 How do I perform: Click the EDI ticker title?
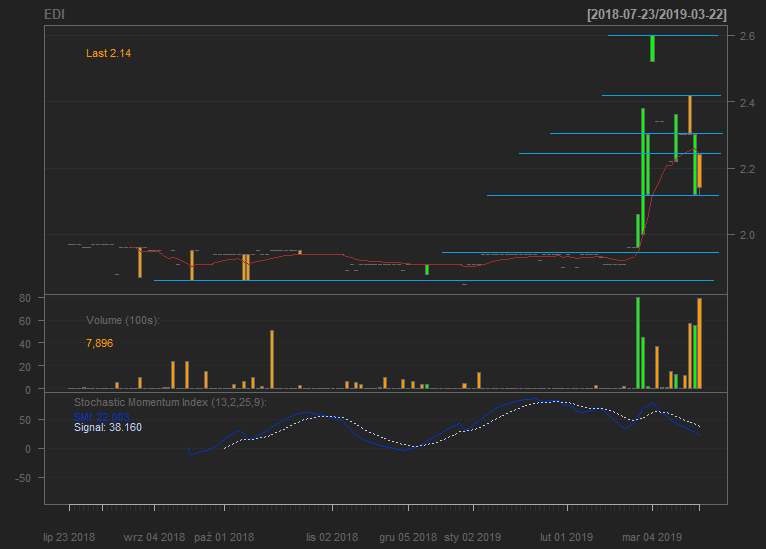(x=54, y=15)
